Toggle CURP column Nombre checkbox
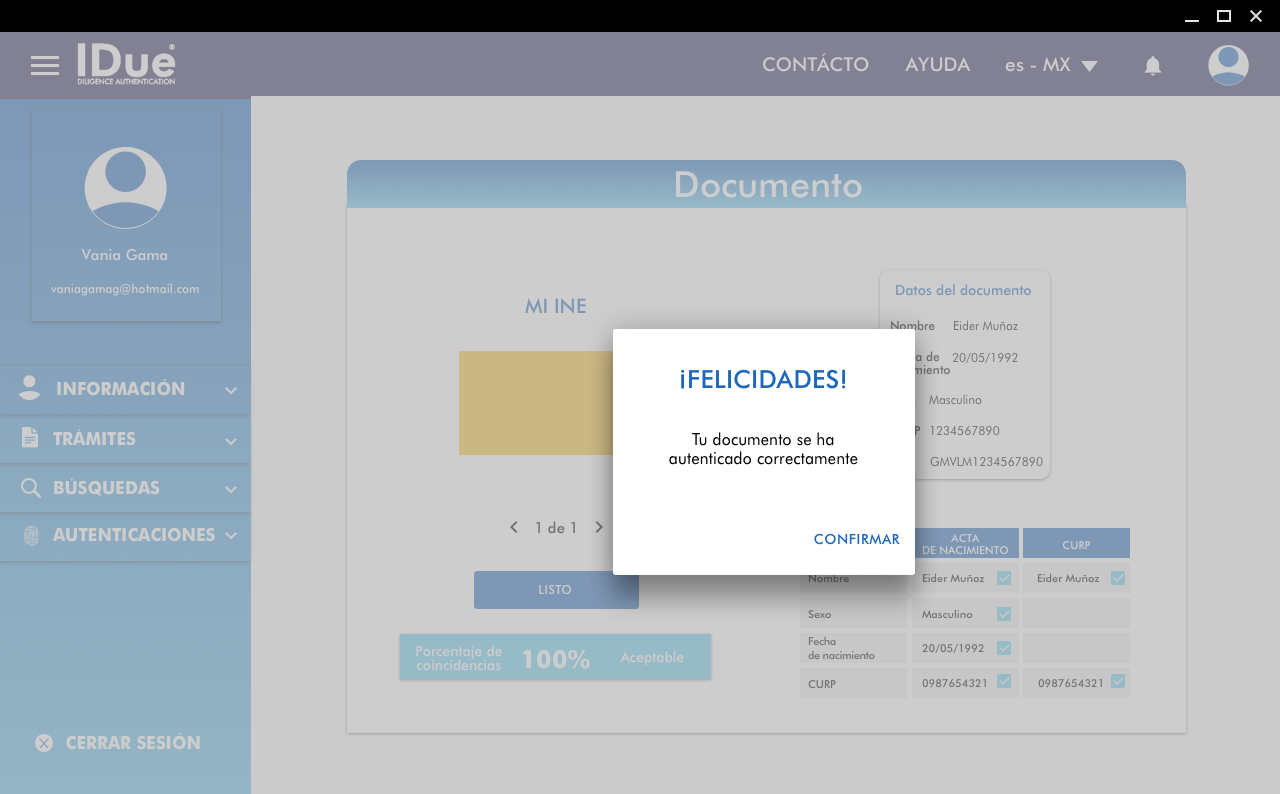 coord(1118,578)
